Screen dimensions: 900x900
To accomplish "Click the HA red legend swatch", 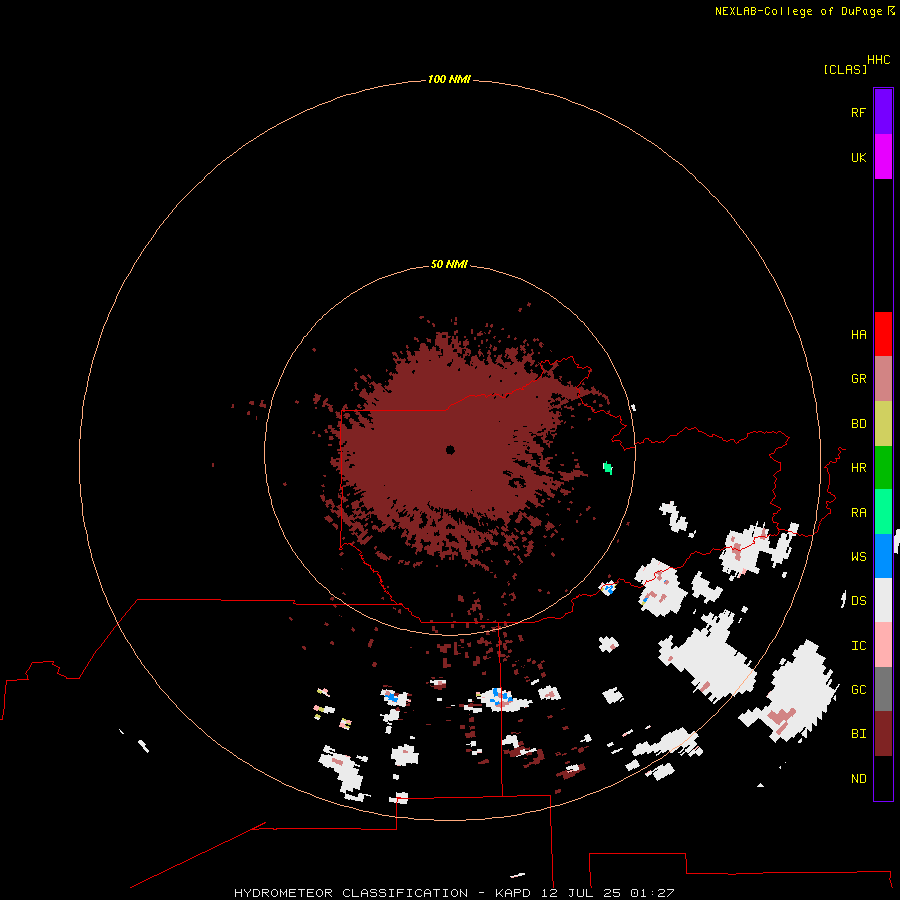I will click(883, 334).
